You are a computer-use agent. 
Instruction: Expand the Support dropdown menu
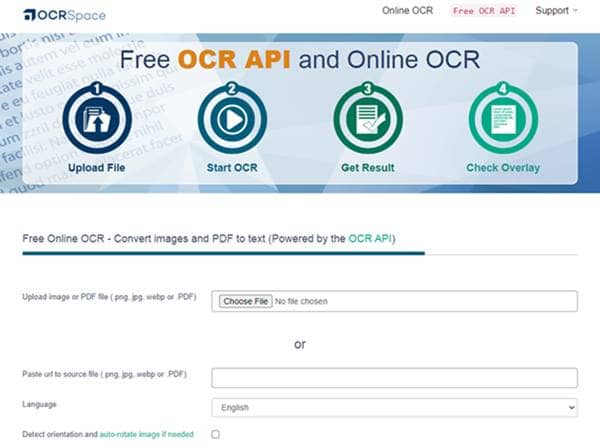(556, 11)
